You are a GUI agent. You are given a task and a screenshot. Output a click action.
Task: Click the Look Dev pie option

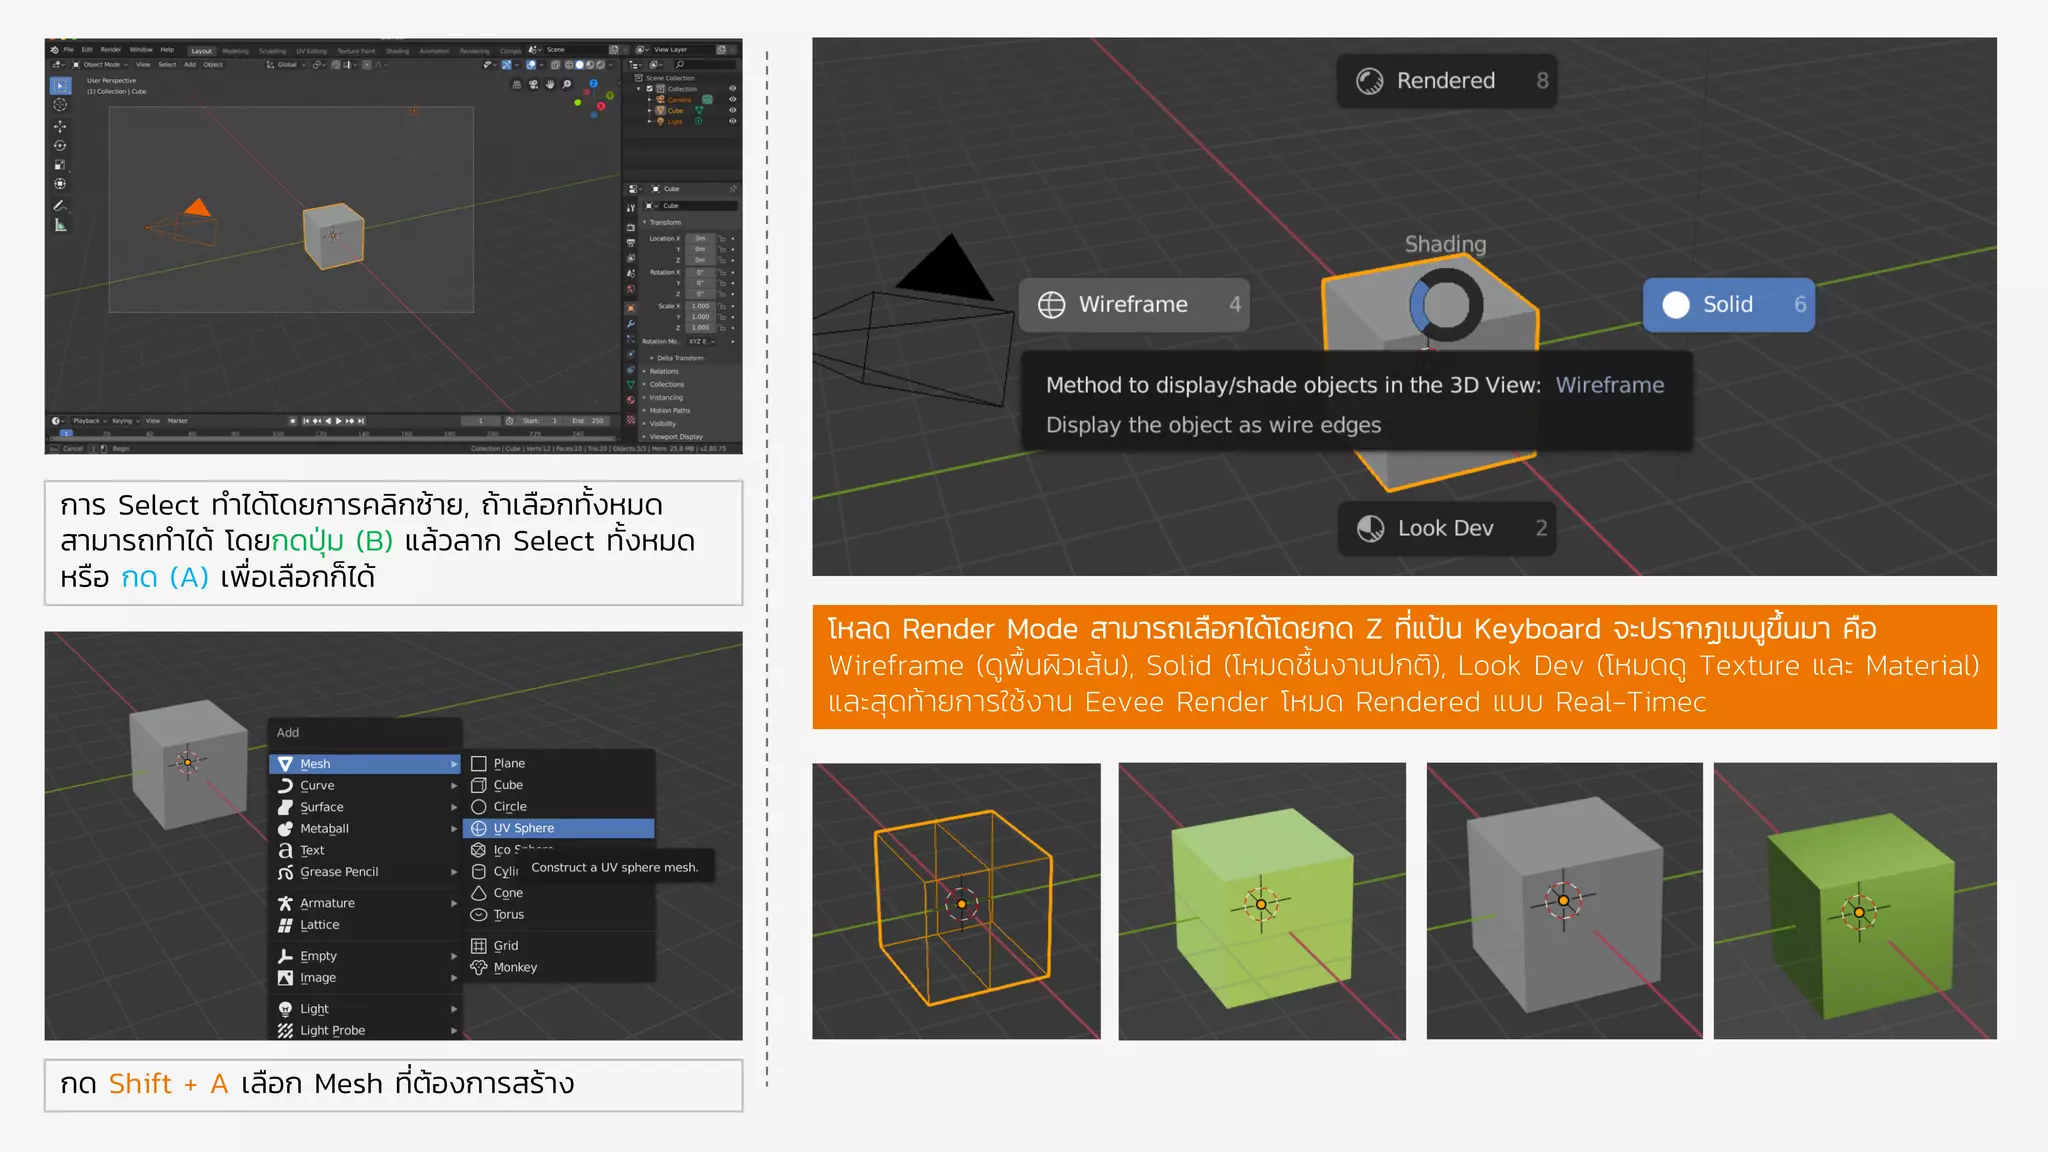pos(1446,528)
